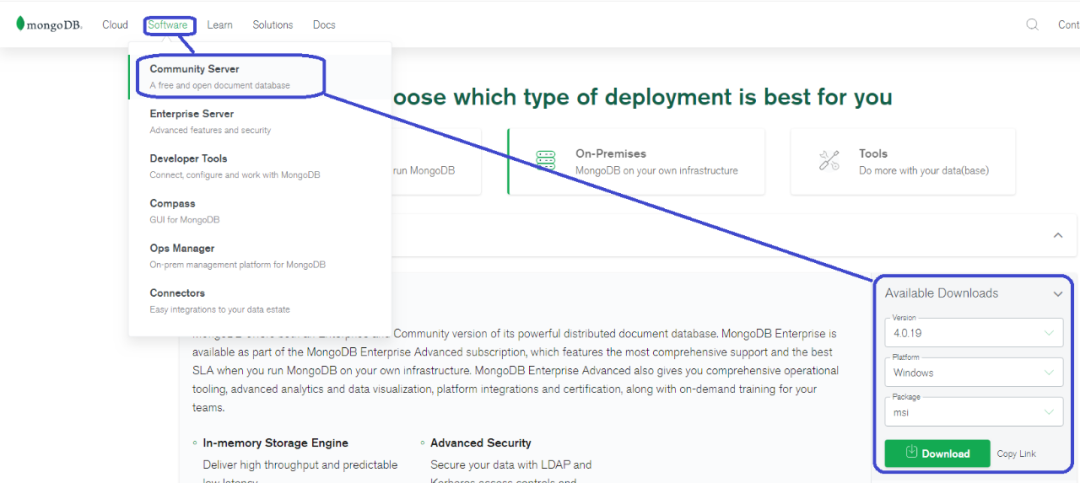The height and width of the screenshot is (483, 1080).
Task: Click the MongoDB leaf logo
Action: 20,24
